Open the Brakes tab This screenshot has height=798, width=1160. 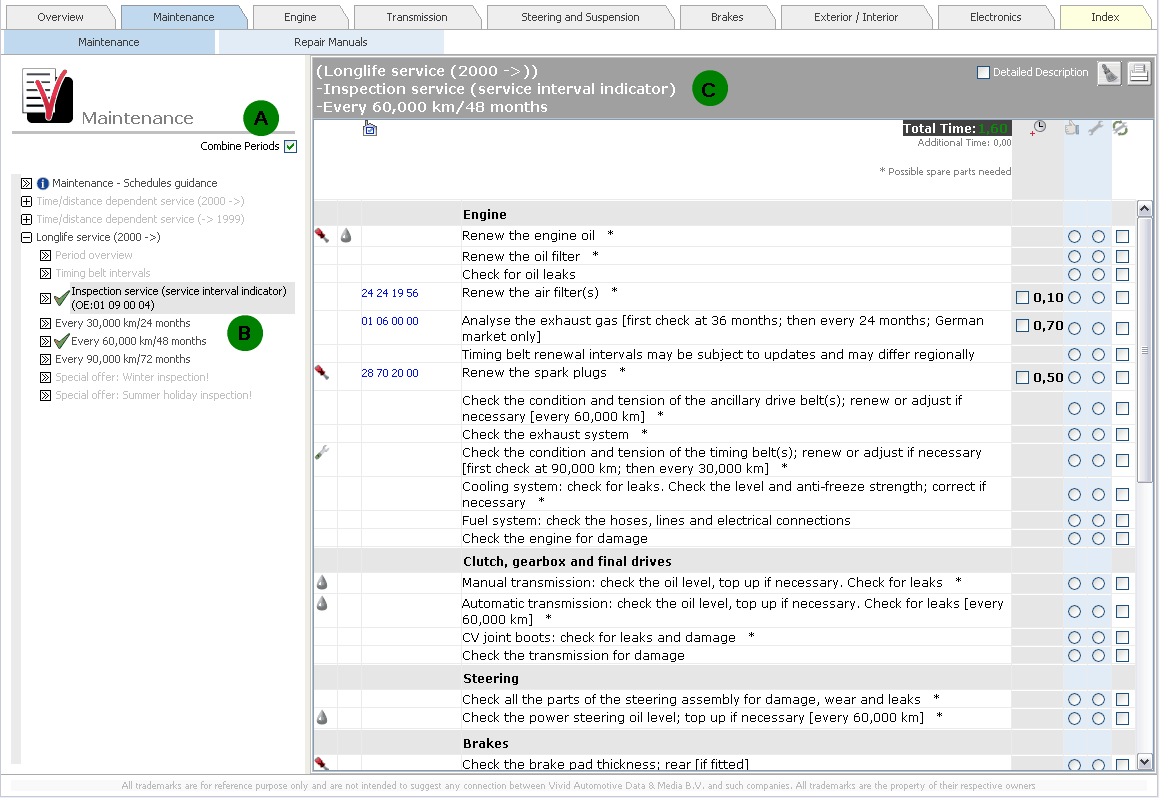tap(726, 17)
